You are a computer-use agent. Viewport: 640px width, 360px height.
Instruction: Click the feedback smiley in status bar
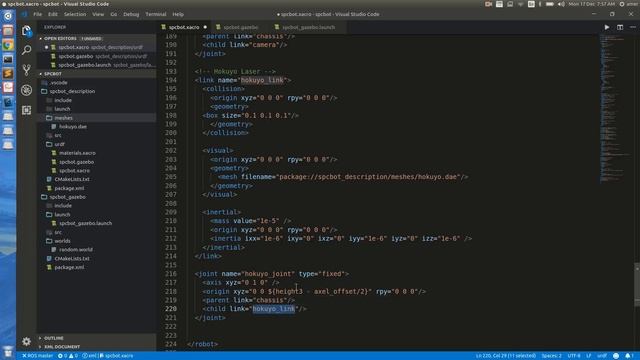(616, 356)
